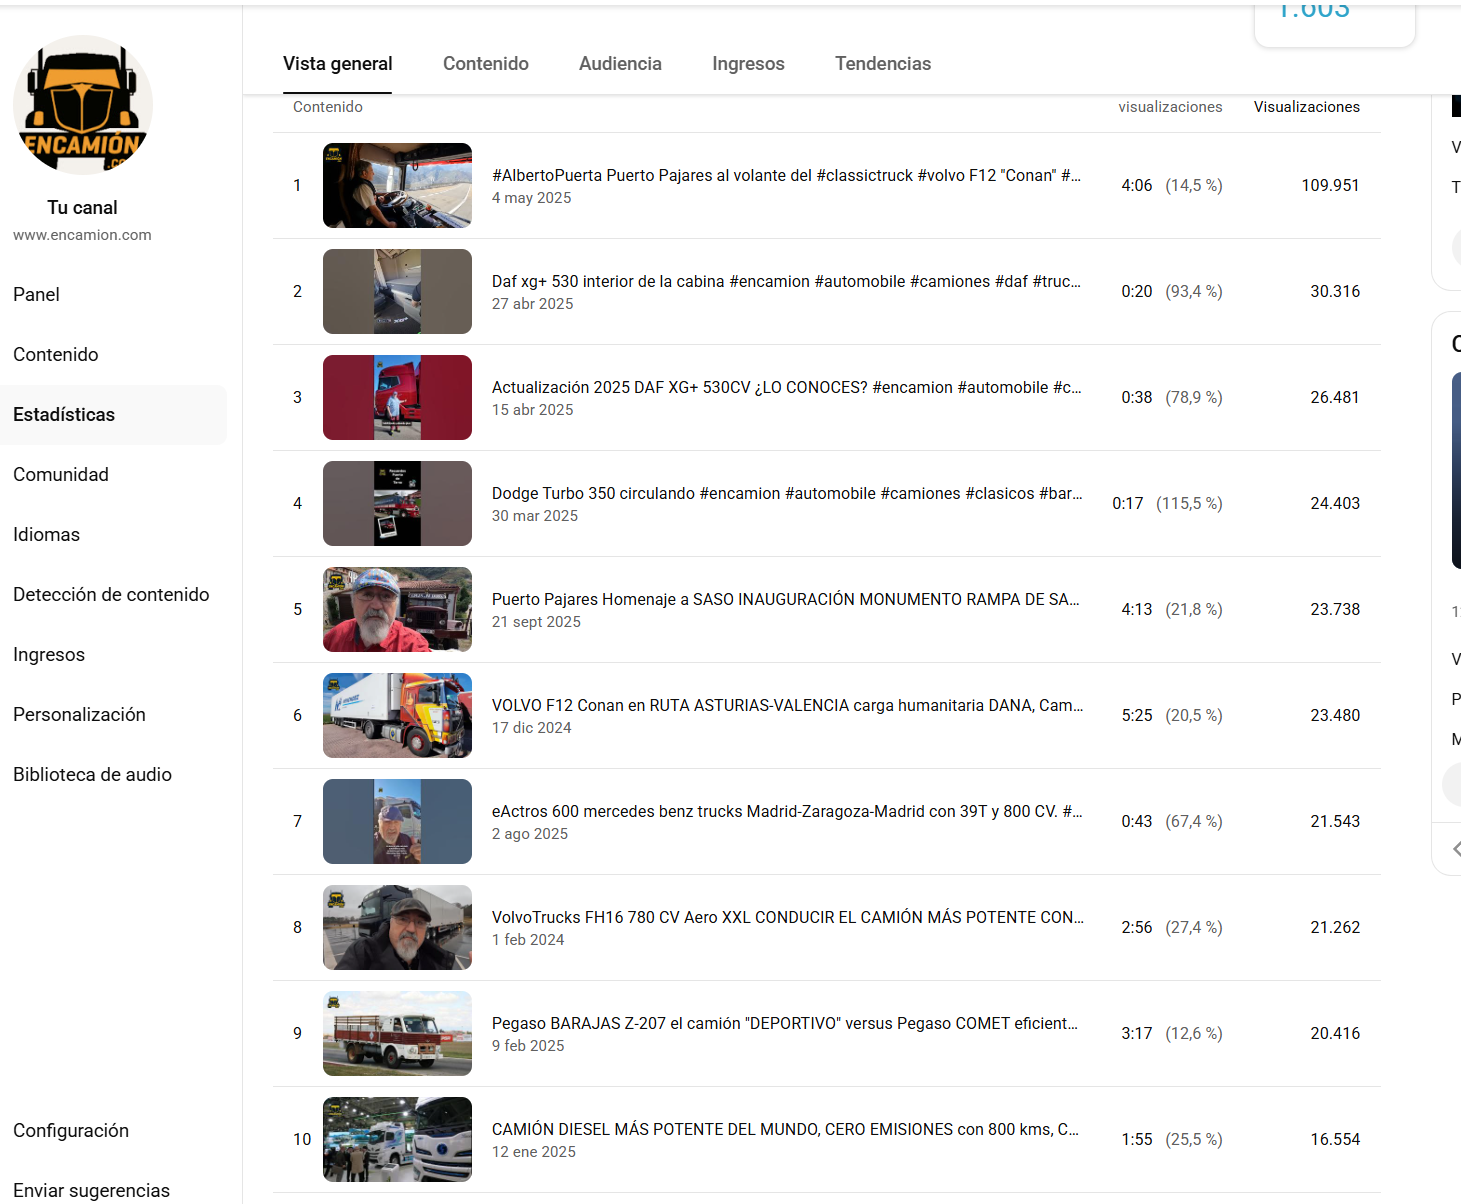This screenshot has width=1461, height=1204.
Task: Select Personalización in the sidebar
Action: point(79,714)
